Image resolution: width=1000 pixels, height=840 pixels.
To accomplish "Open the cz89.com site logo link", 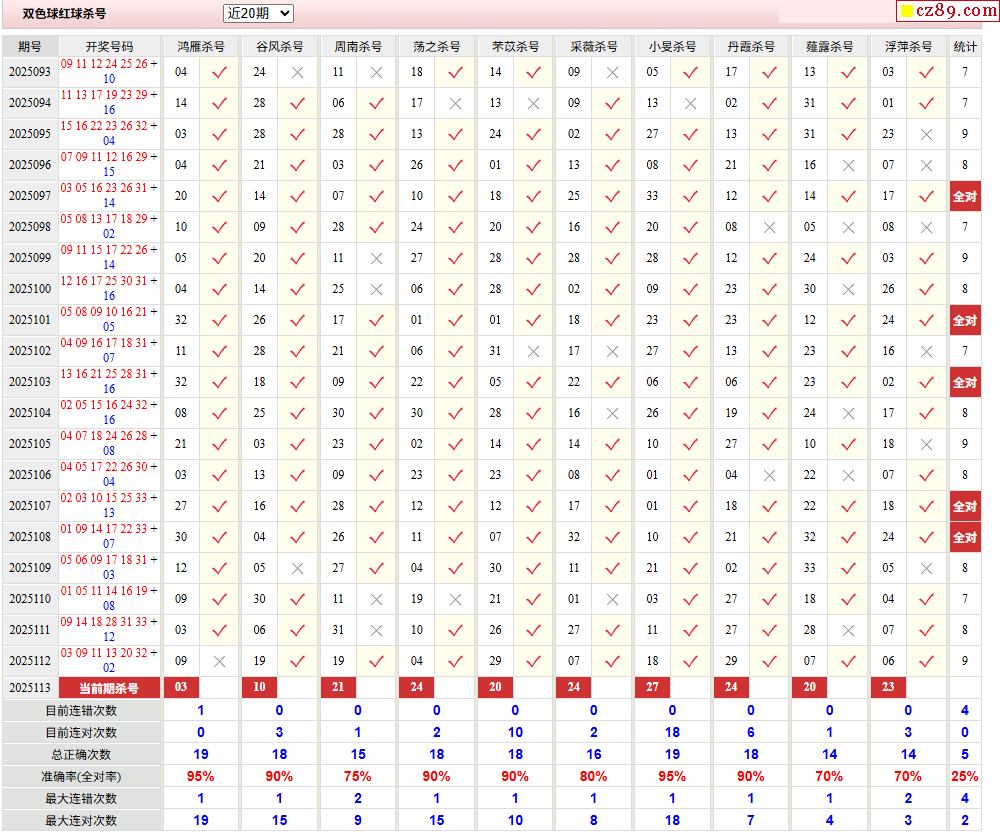I will 948,10.
